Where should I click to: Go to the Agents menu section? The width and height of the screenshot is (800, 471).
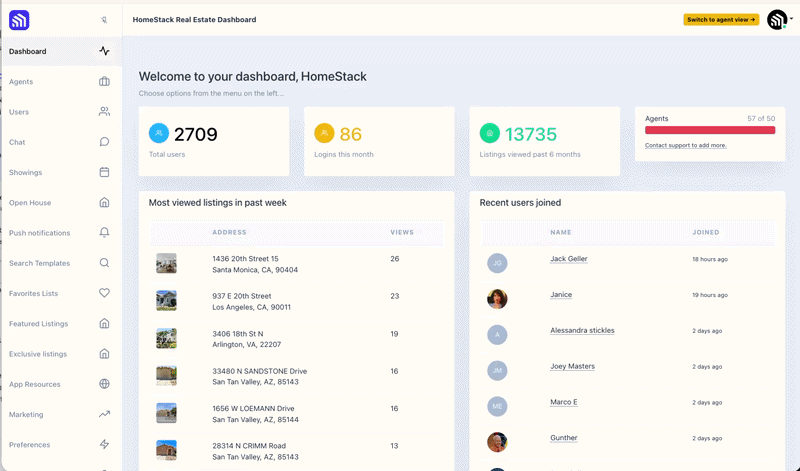[x=62, y=82]
